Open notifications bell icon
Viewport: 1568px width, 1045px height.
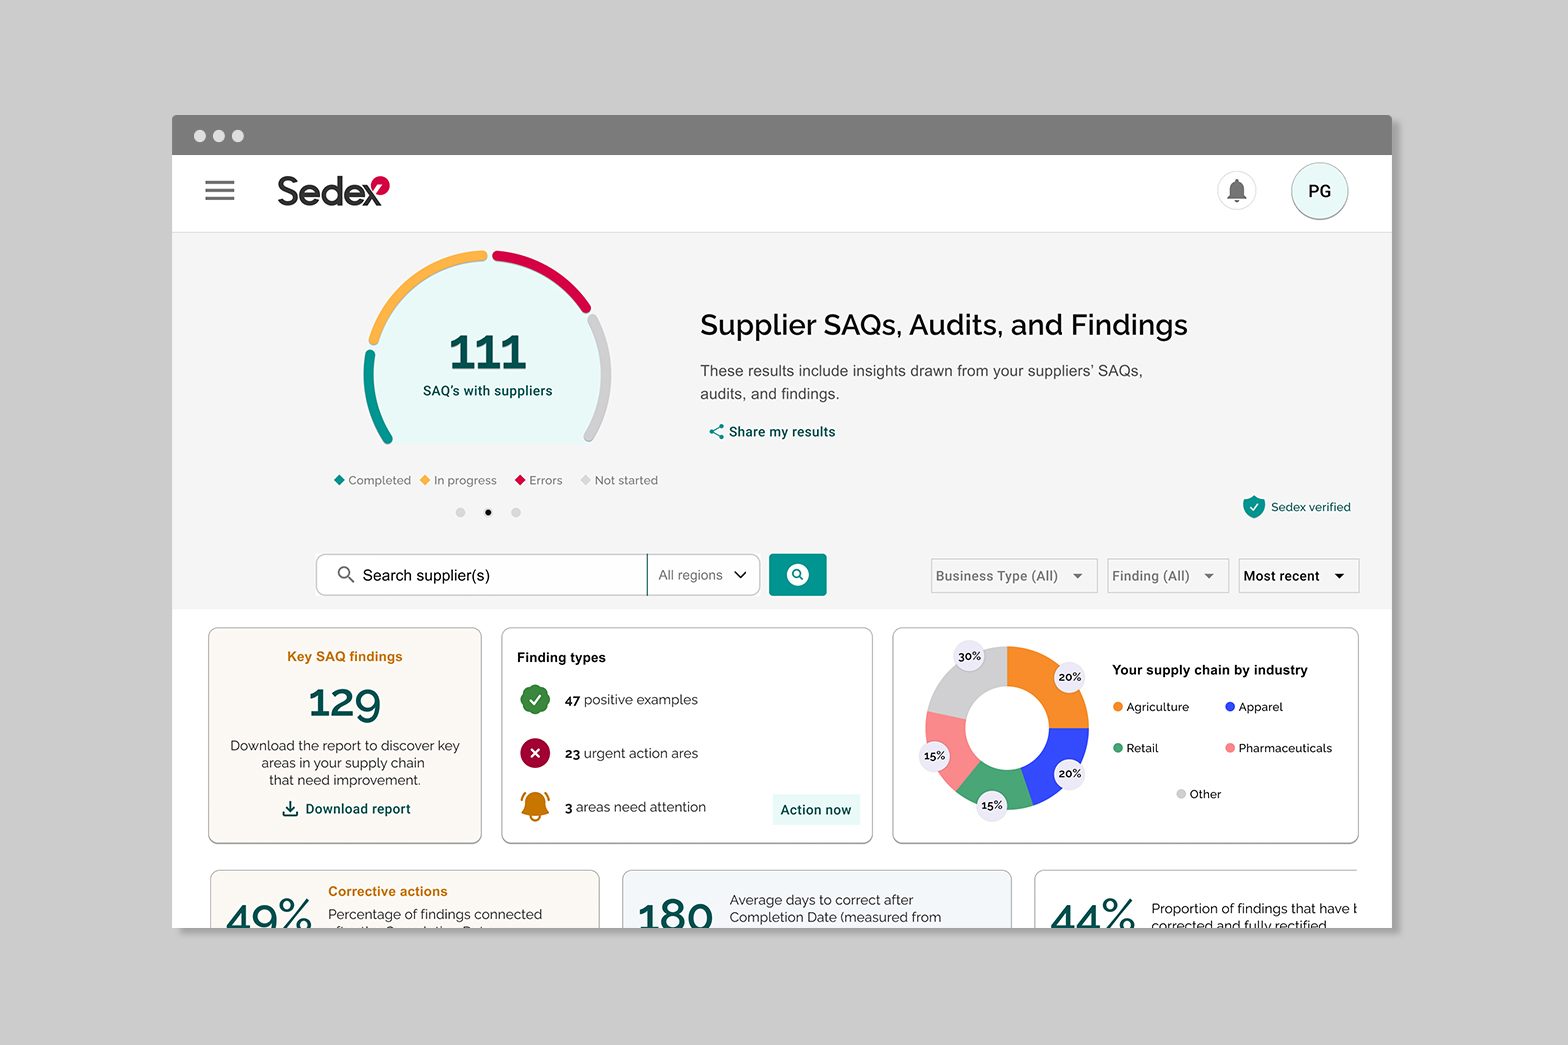[x=1236, y=190]
